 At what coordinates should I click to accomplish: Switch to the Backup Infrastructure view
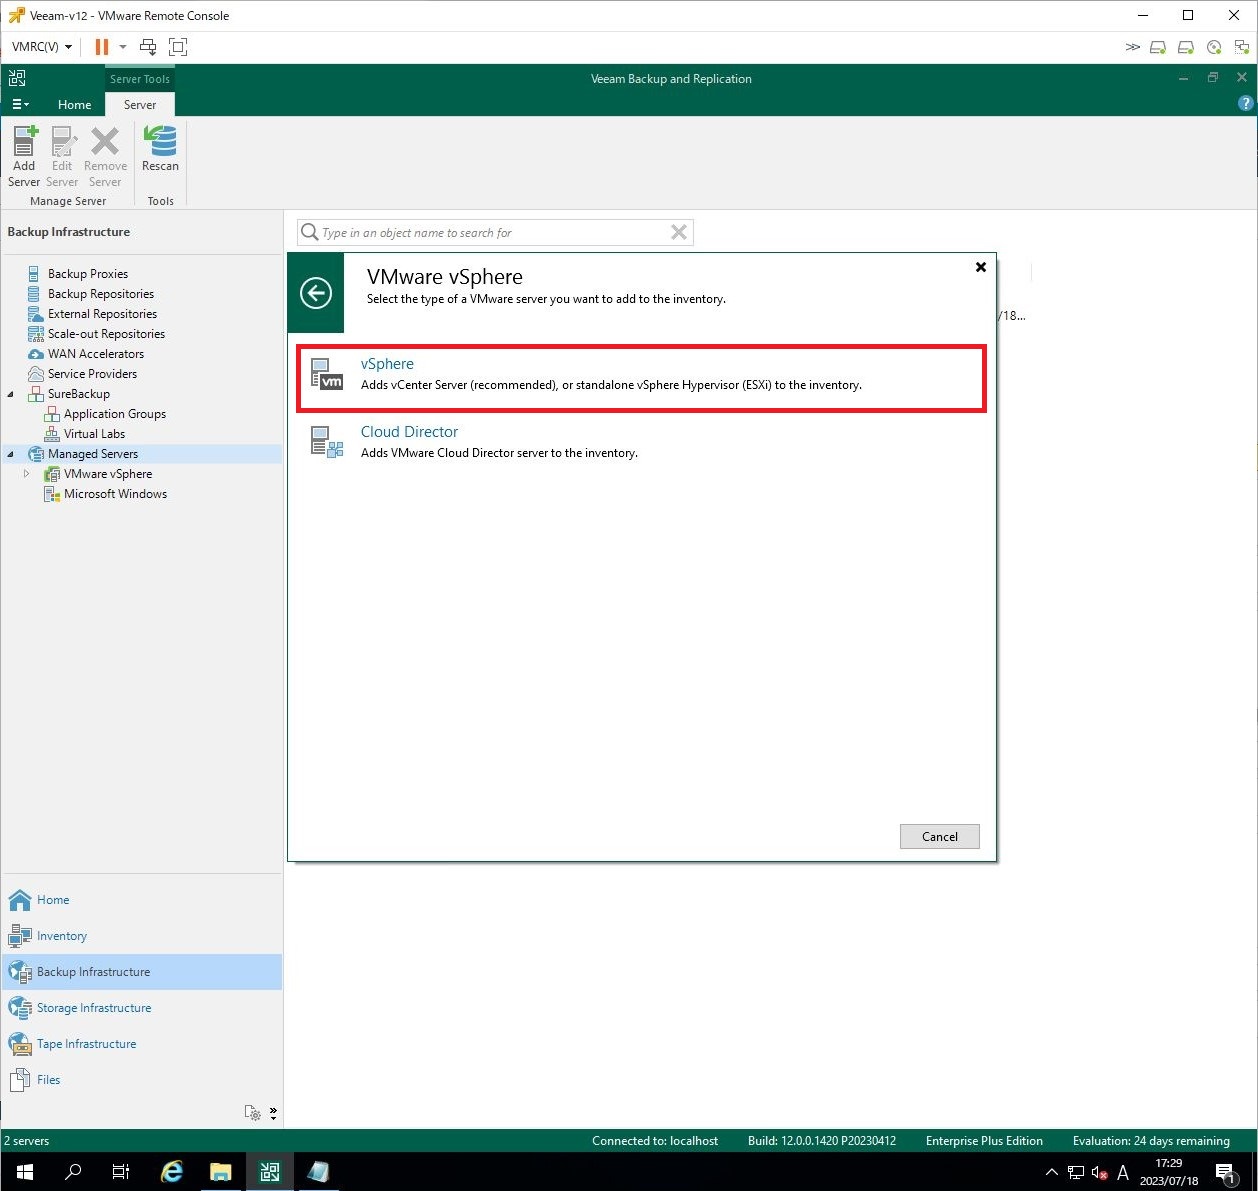141,972
